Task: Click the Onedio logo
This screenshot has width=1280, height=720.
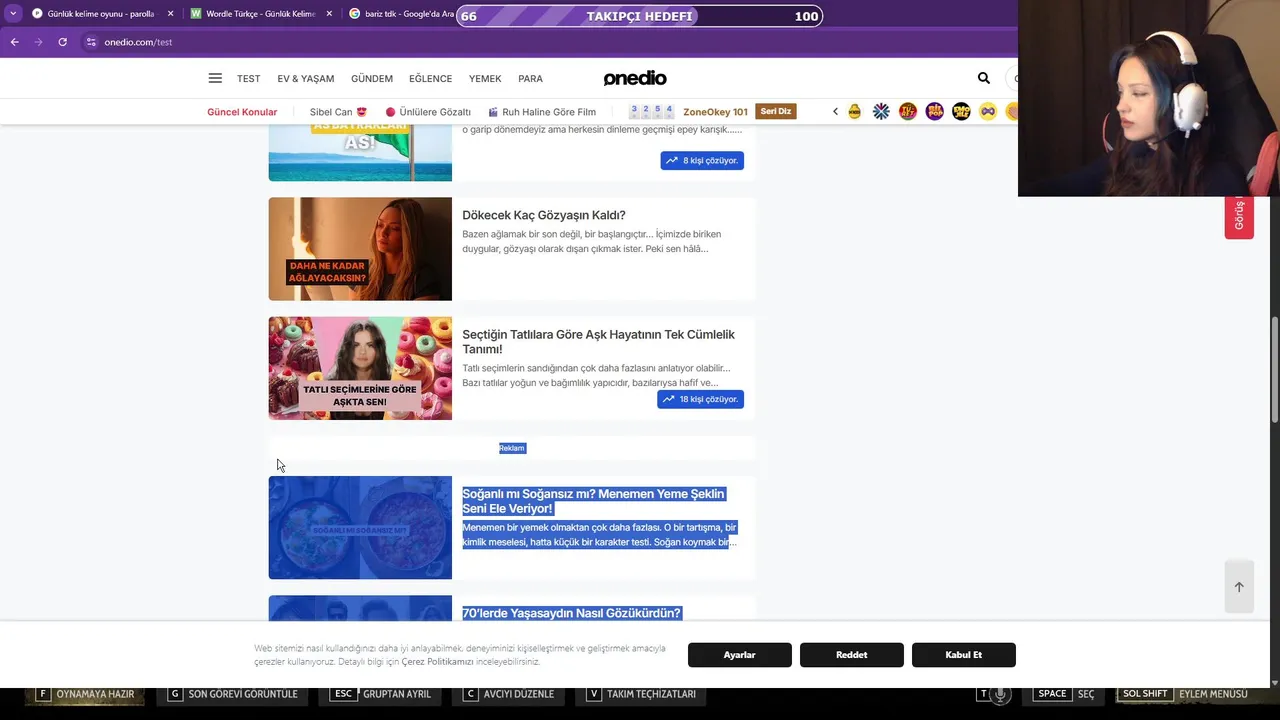Action: click(635, 78)
